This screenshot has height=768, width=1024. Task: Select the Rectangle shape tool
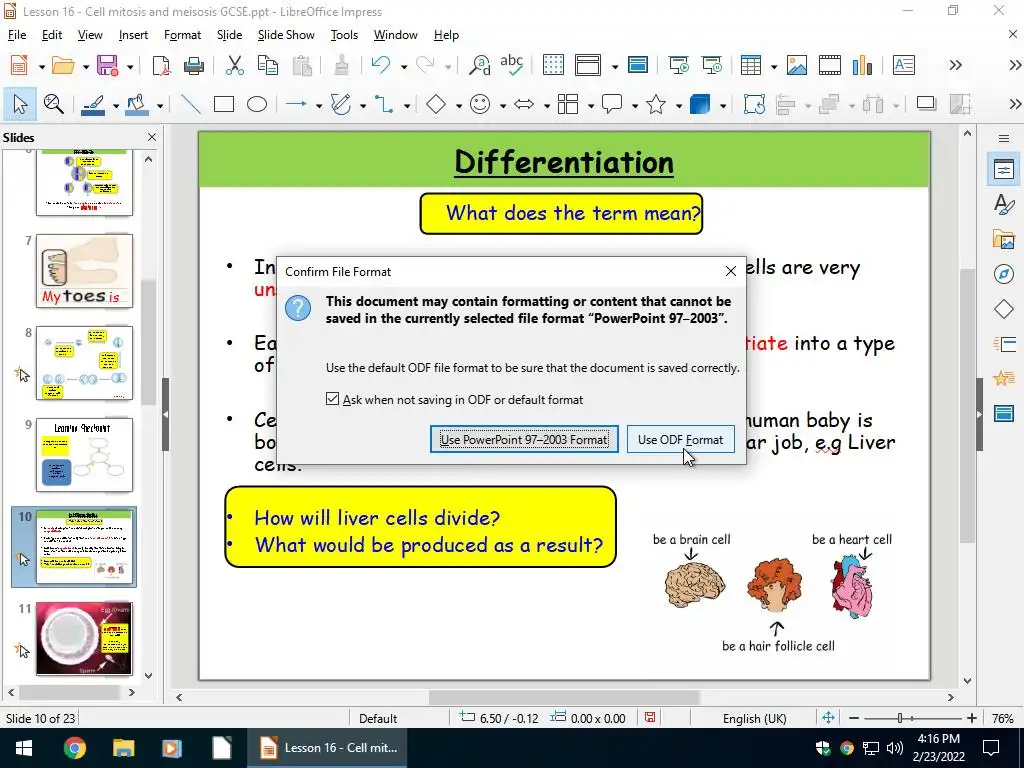click(223, 104)
